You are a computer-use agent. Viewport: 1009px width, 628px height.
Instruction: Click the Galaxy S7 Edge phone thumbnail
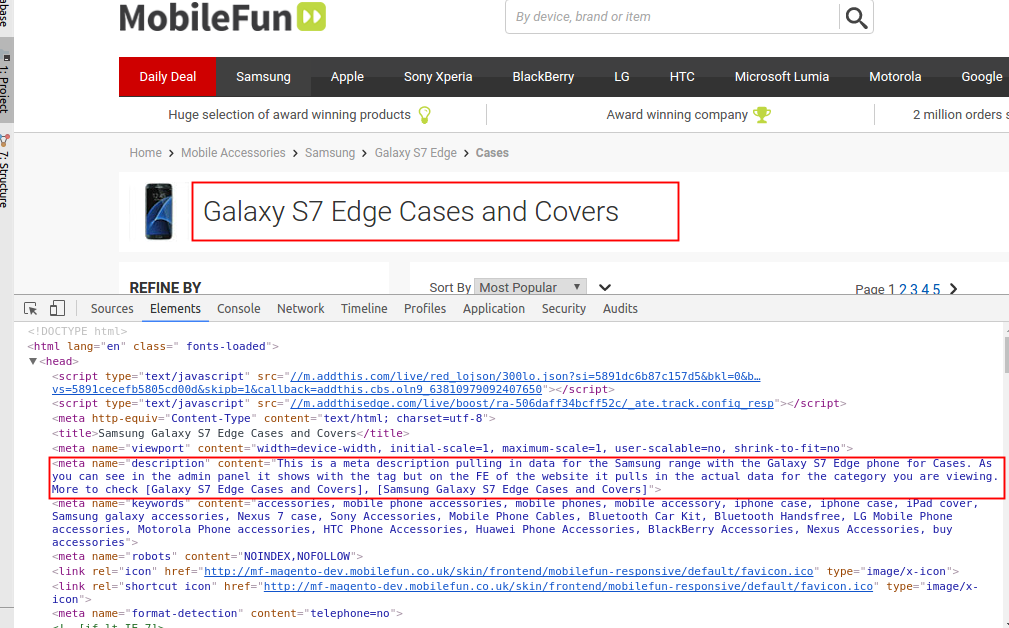click(x=159, y=212)
